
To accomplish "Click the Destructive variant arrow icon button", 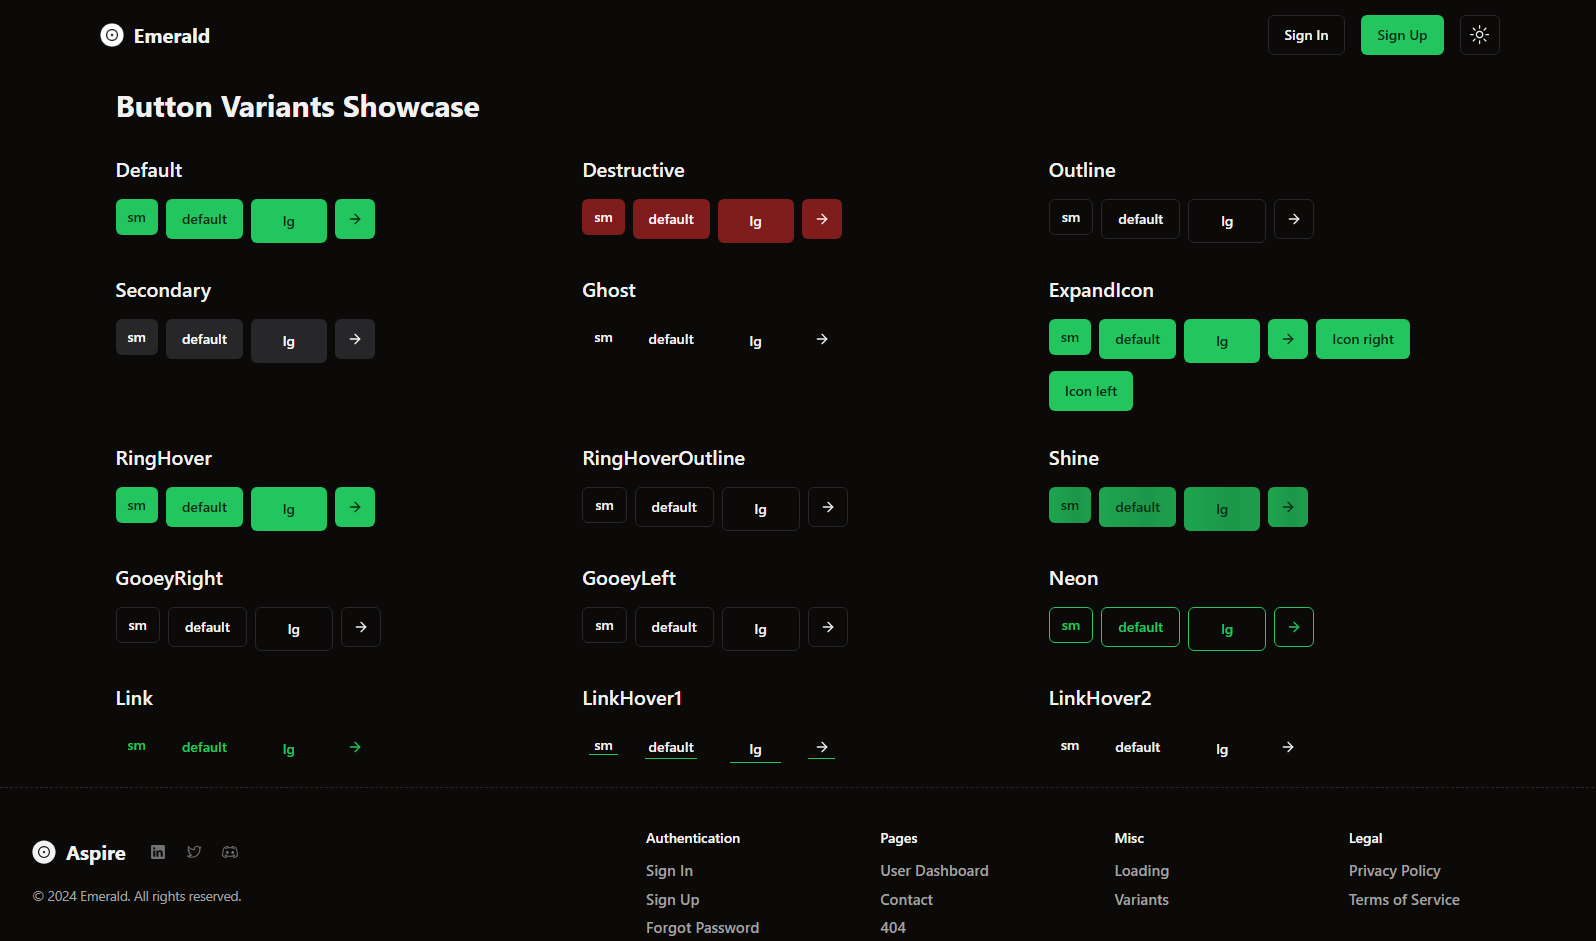I will coord(822,219).
